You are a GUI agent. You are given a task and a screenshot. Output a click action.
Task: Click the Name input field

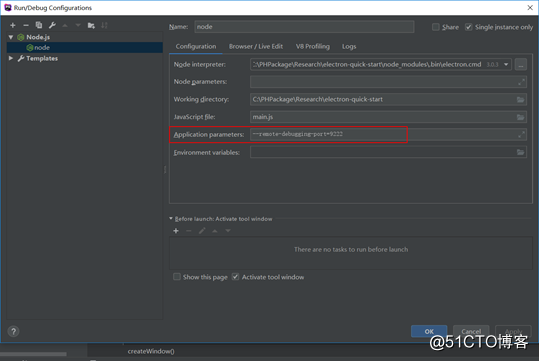304,27
